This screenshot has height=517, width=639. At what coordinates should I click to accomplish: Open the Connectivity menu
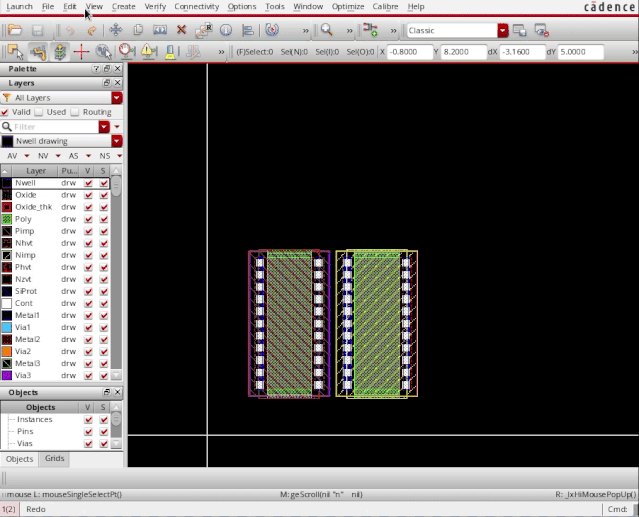tap(196, 6)
